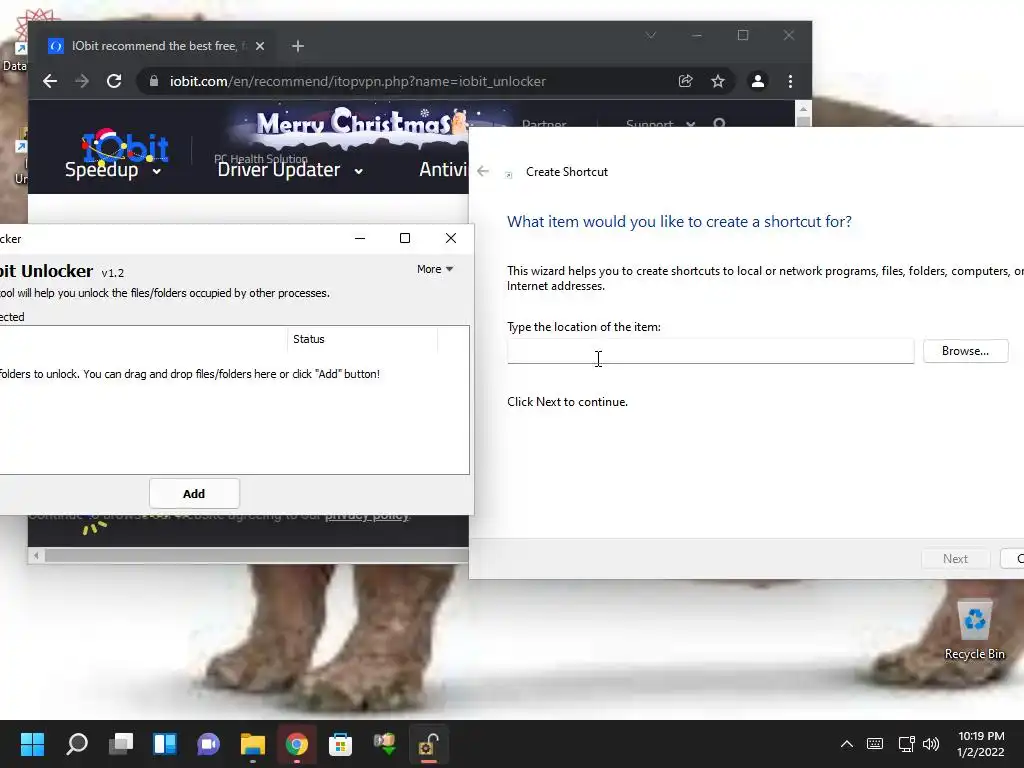The width and height of the screenshot is (1024, 768).
Task: Open network tray icon
Action: click(x=906, y=744)
